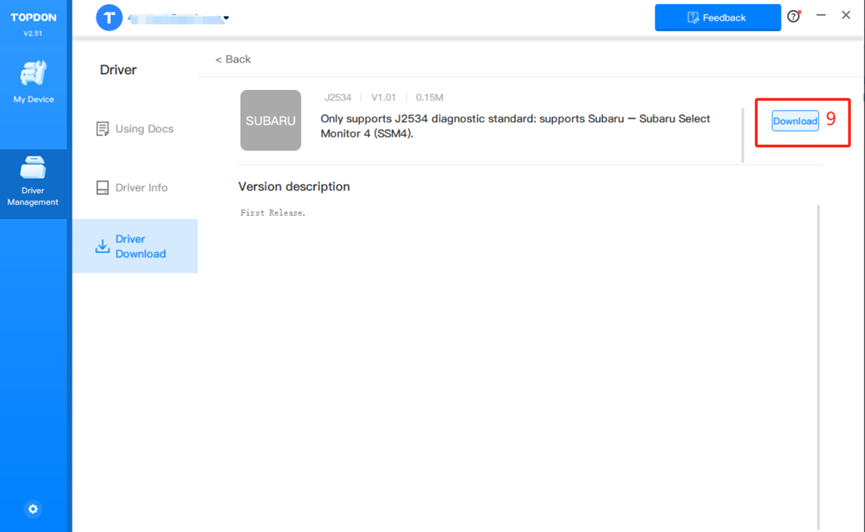This screenshot has width=865, height=532.
Task: Click the 0.15M size label
Action: pyautogui.click(x=429, y=98)
